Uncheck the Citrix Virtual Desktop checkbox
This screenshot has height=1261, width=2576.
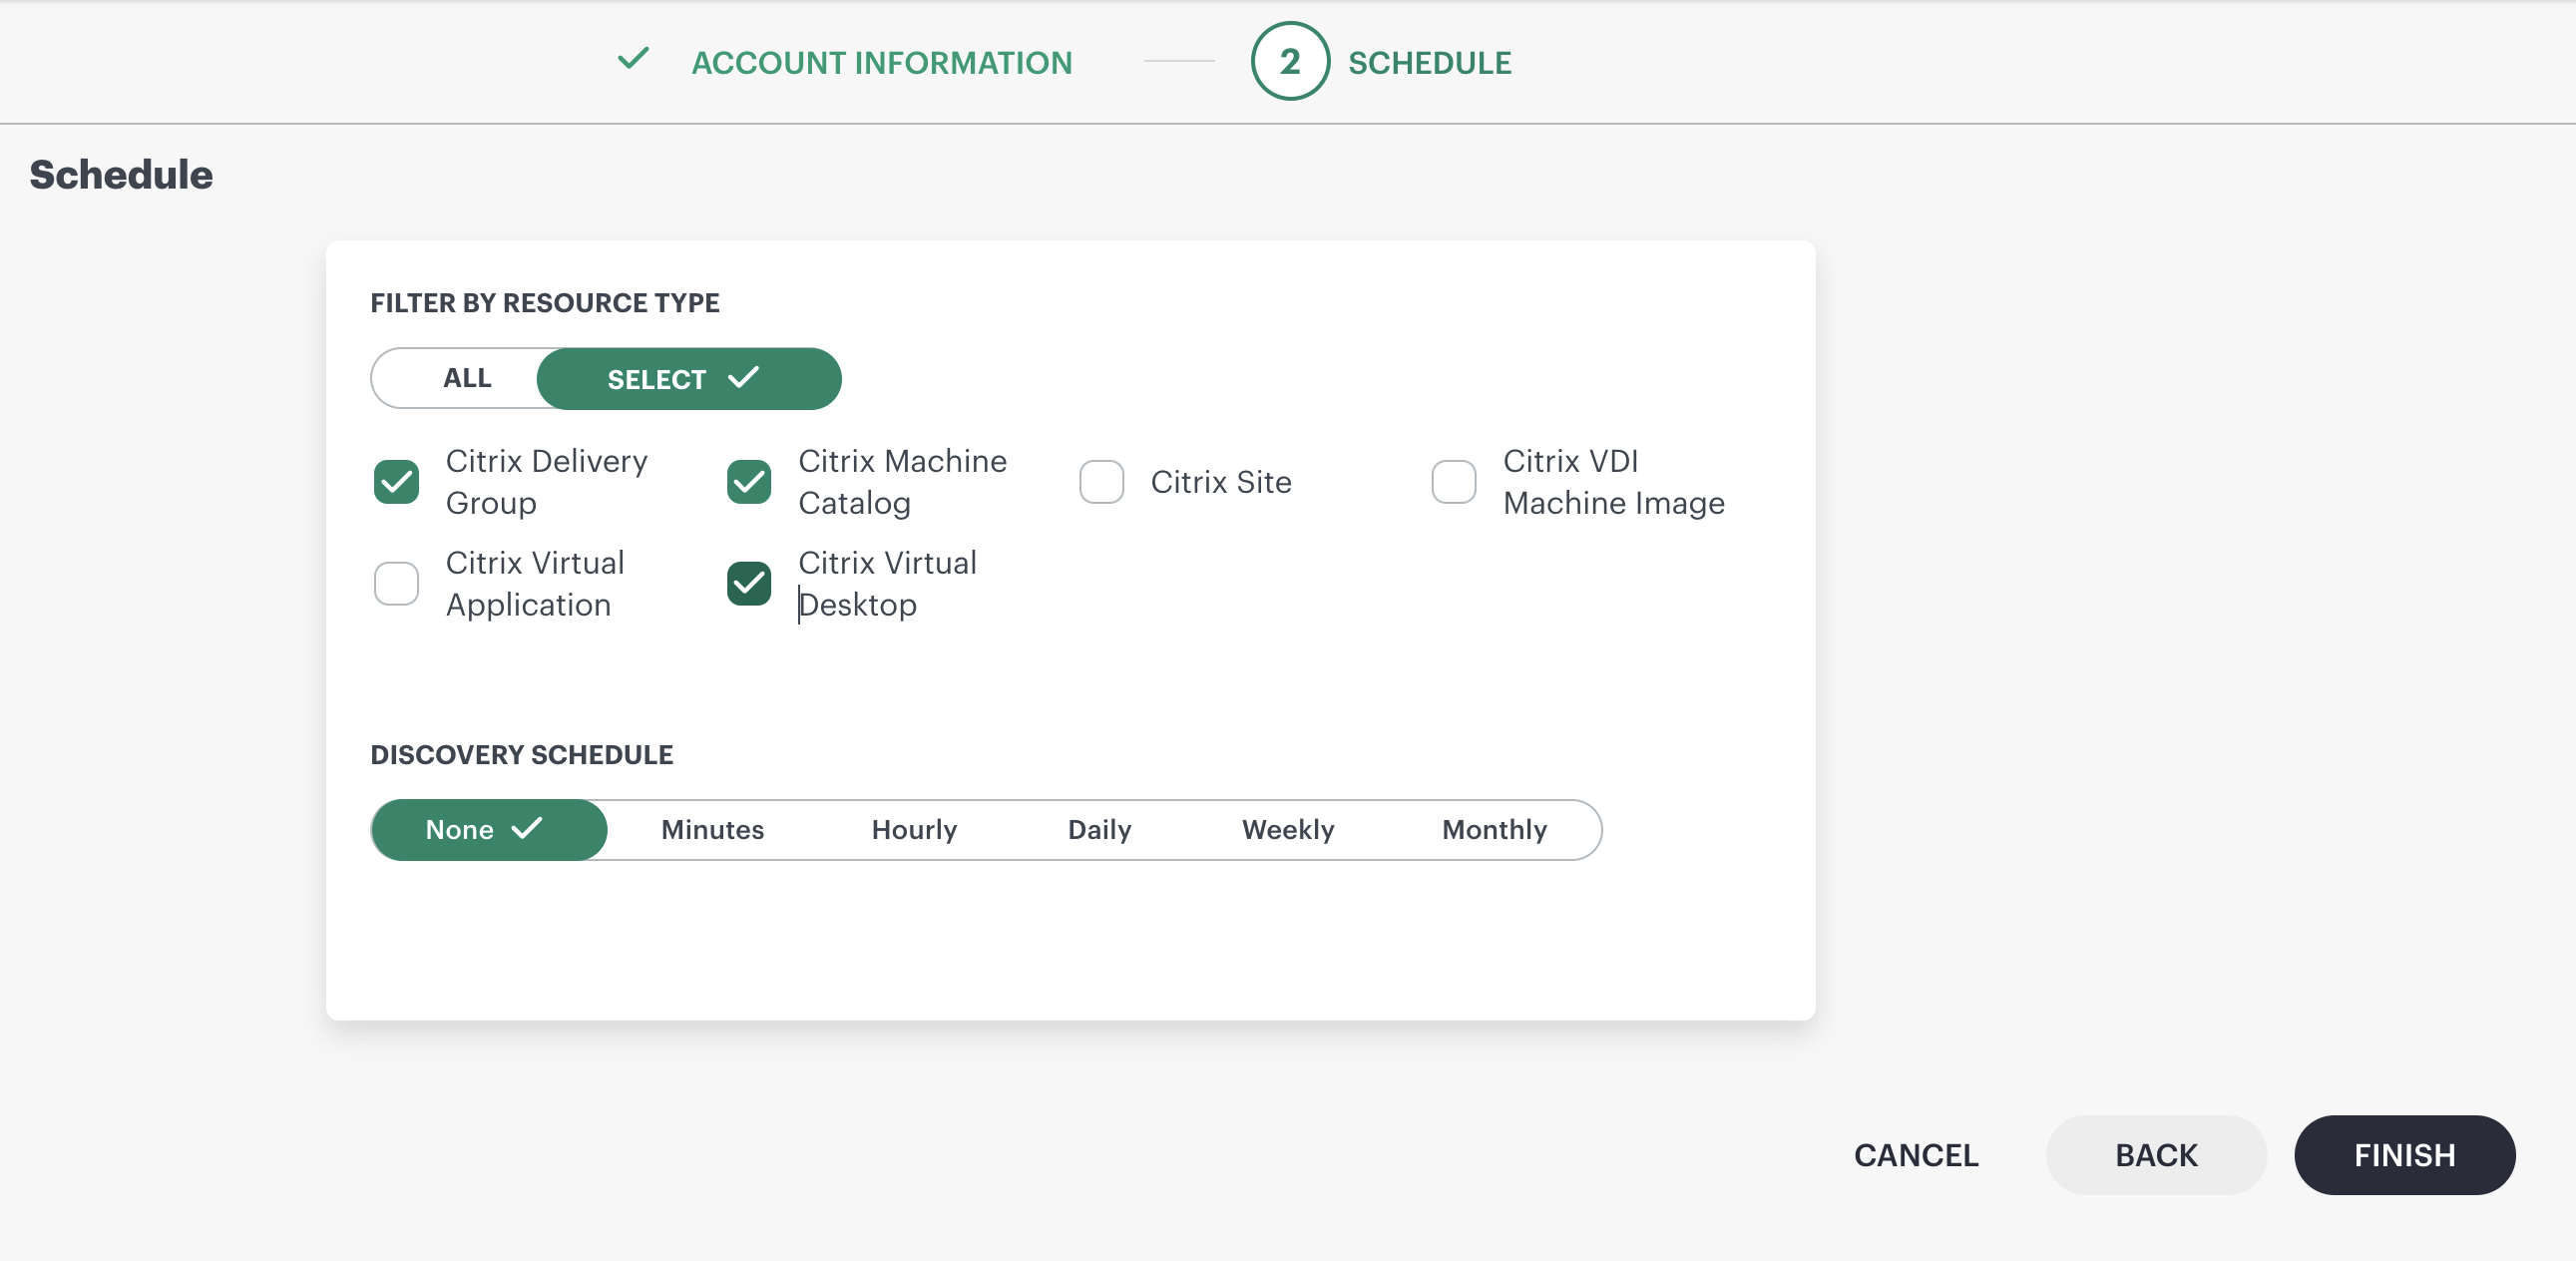[749, 584]
